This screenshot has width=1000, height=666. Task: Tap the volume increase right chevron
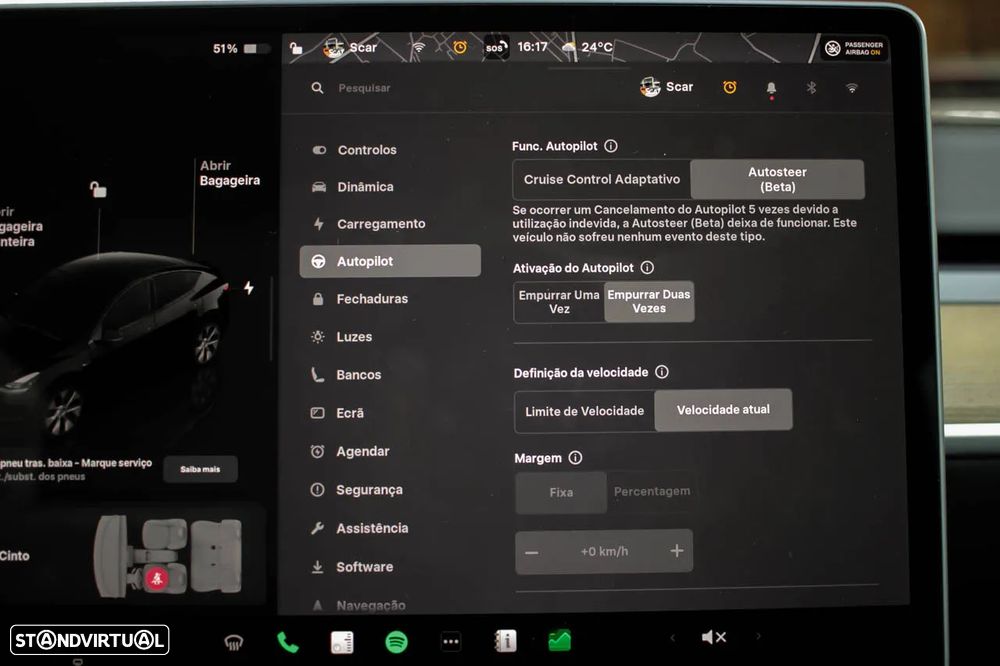(758, 636)
